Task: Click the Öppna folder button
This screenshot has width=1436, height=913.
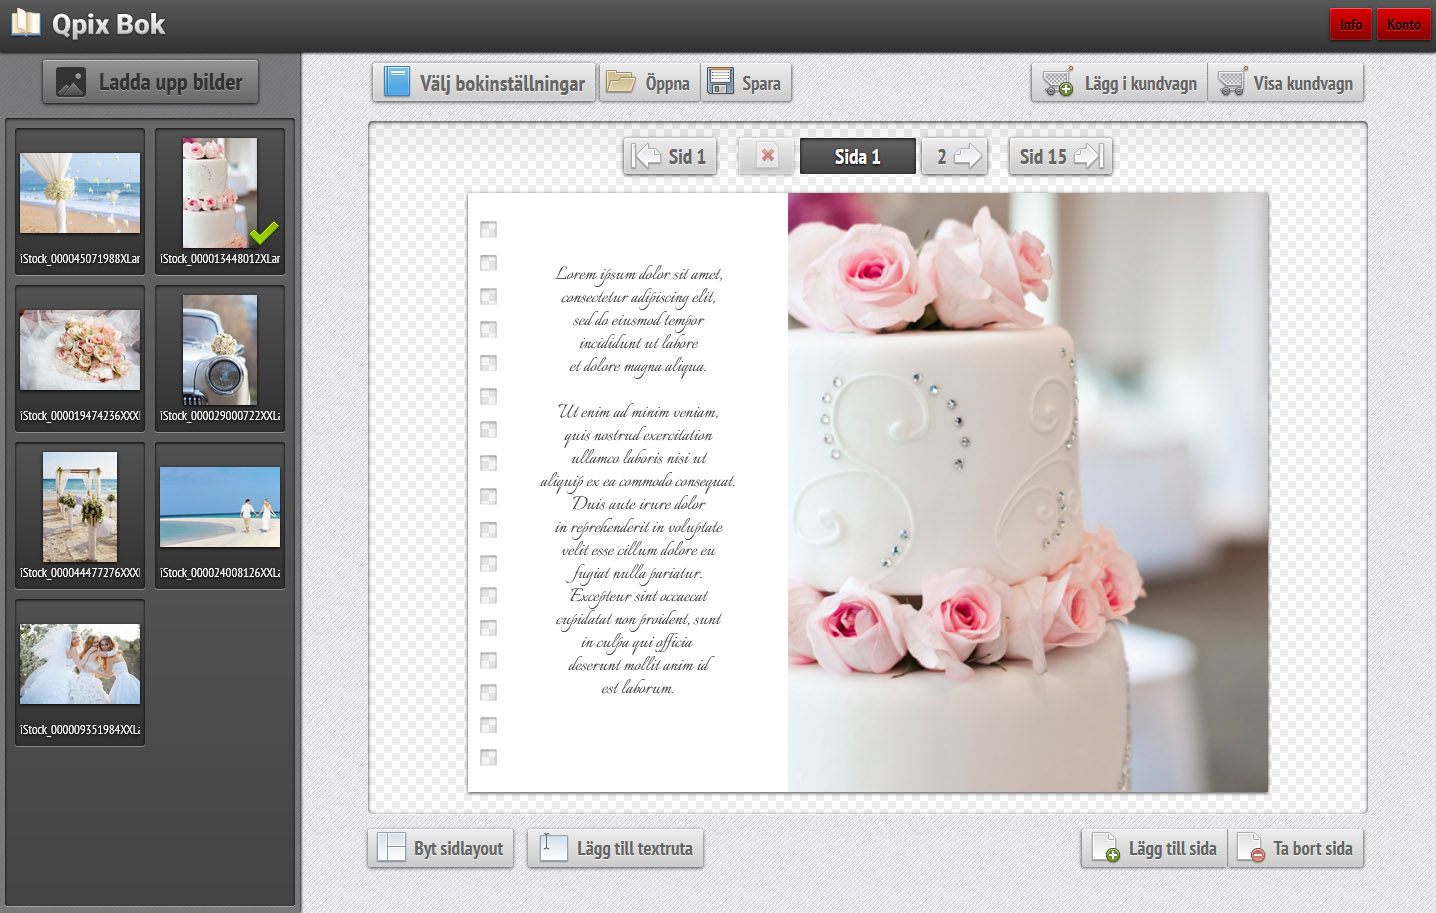Action: (x=649, y=82)
